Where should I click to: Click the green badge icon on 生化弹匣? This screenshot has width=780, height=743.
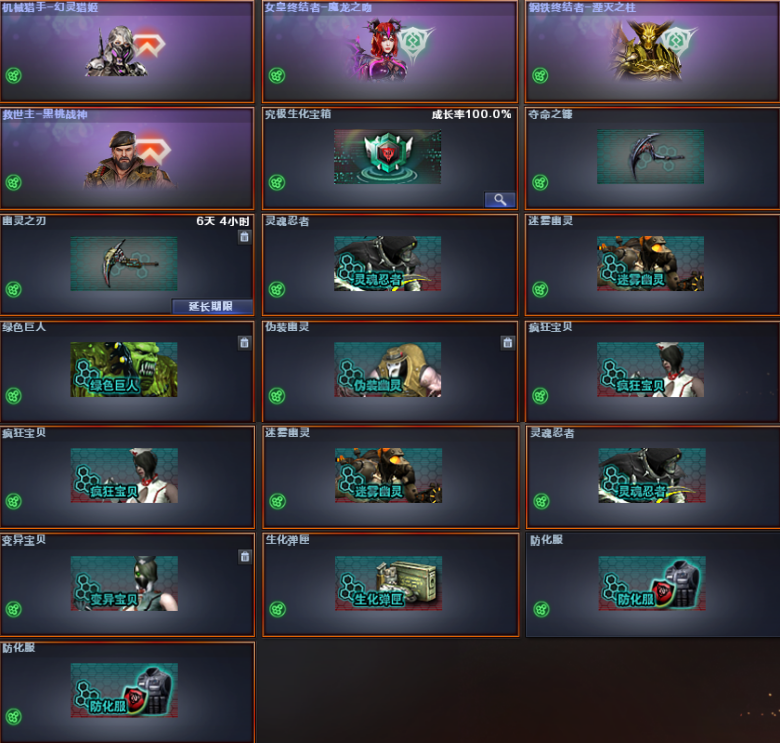[x=278, y=609]
